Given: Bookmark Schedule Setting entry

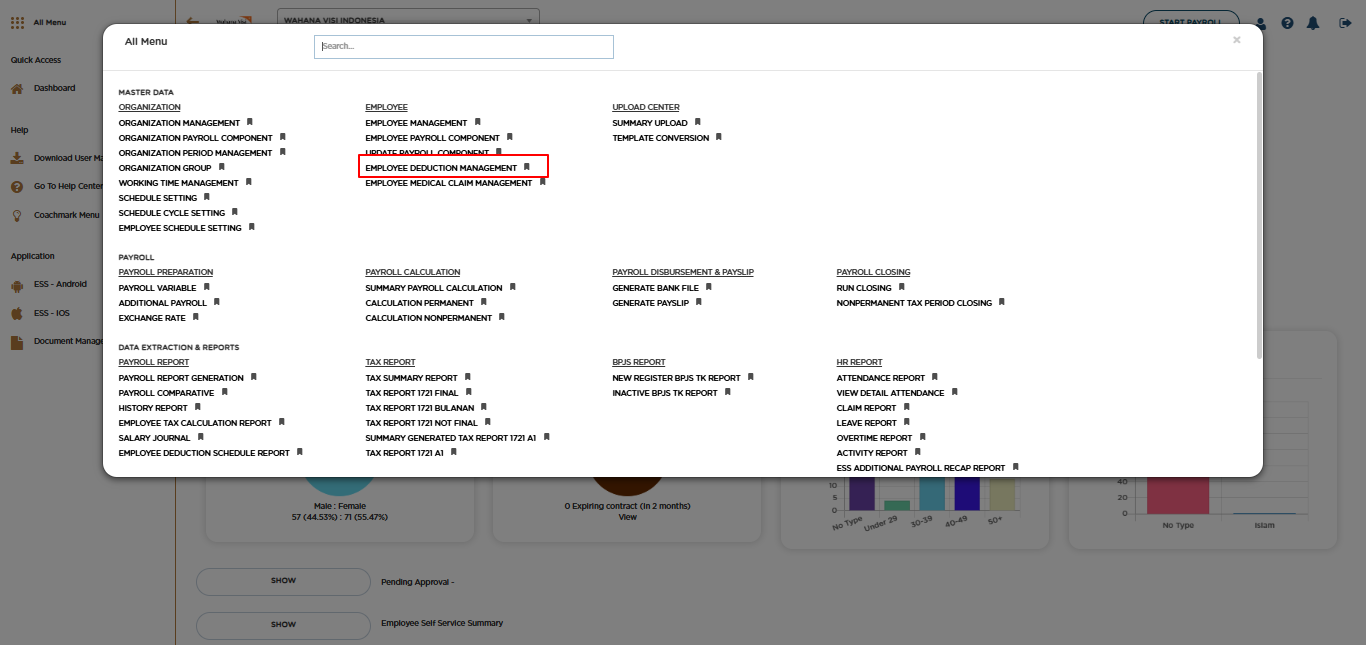Looking at the screenshot, I should [x=207, y=197].
